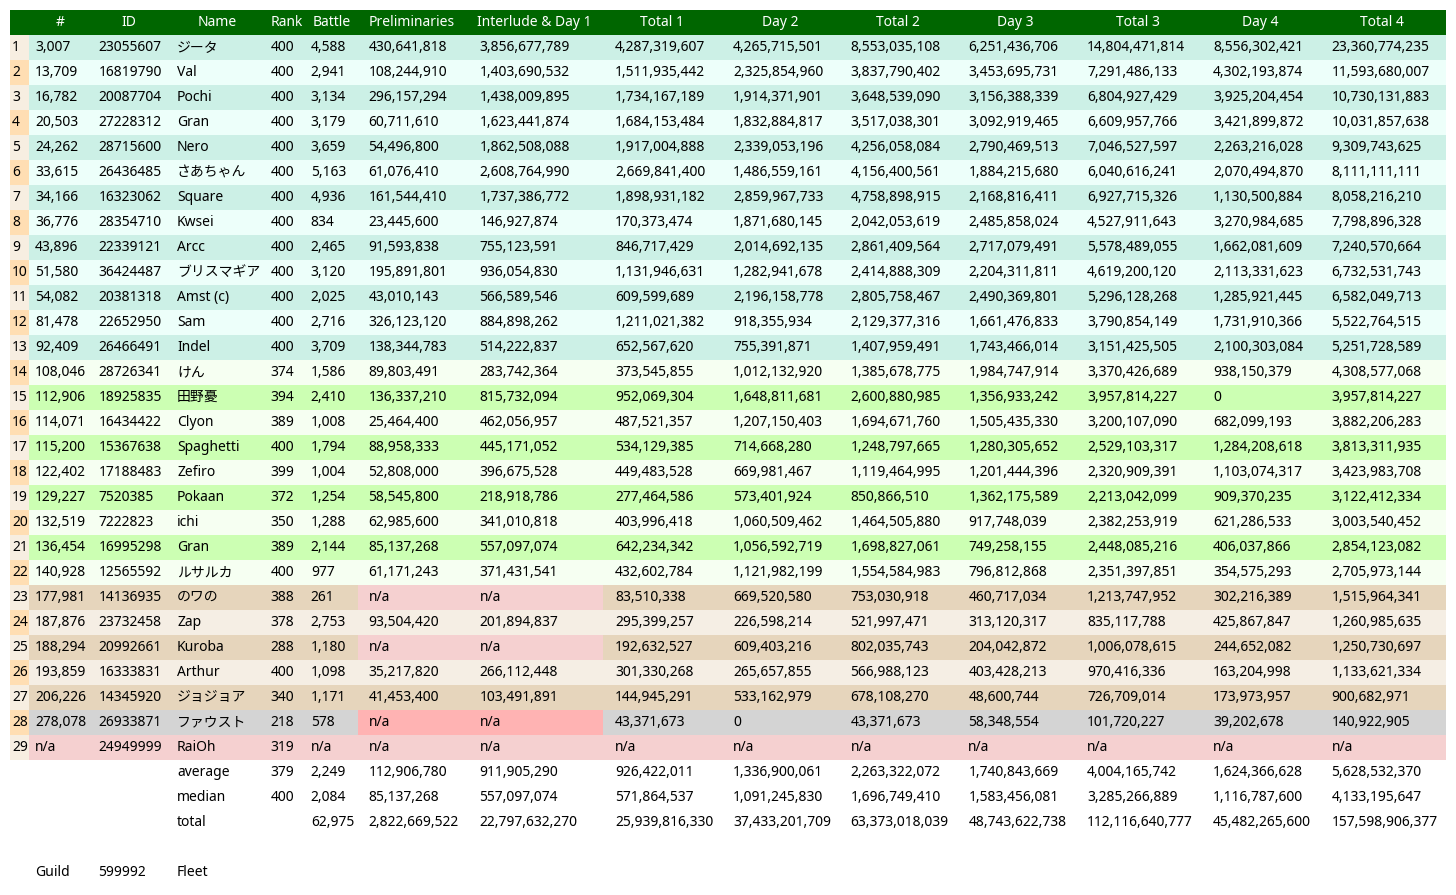Select the "Total 4" column header

(x=1382, y=21)
